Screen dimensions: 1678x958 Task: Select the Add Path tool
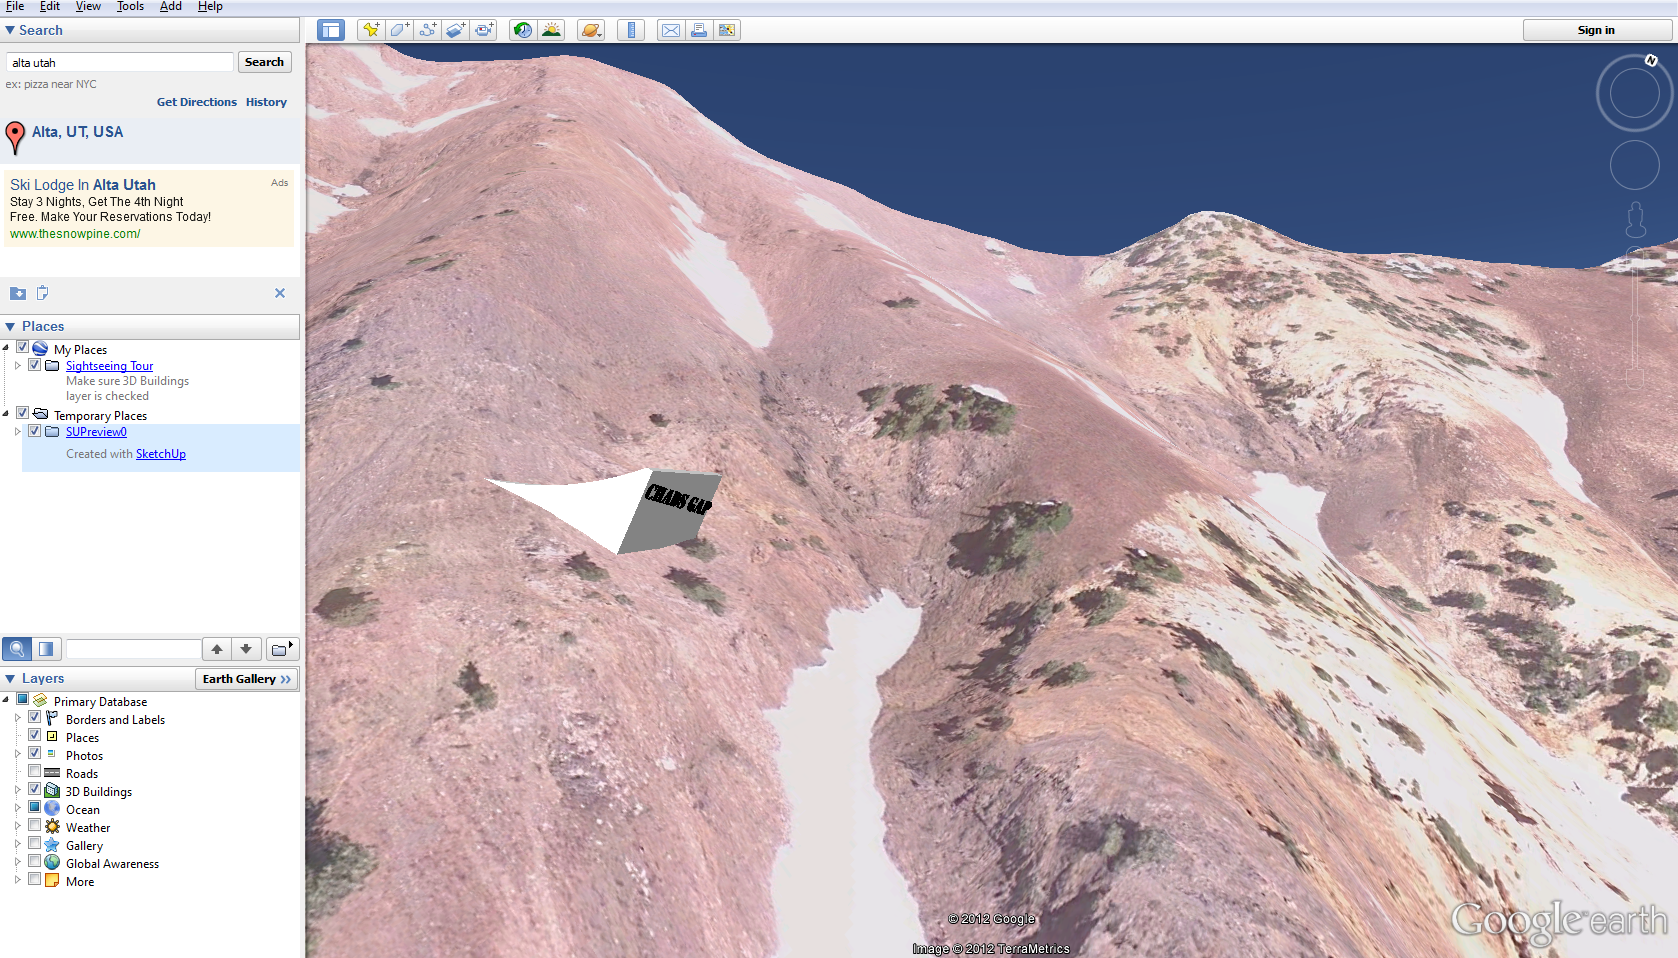[427, 30]
